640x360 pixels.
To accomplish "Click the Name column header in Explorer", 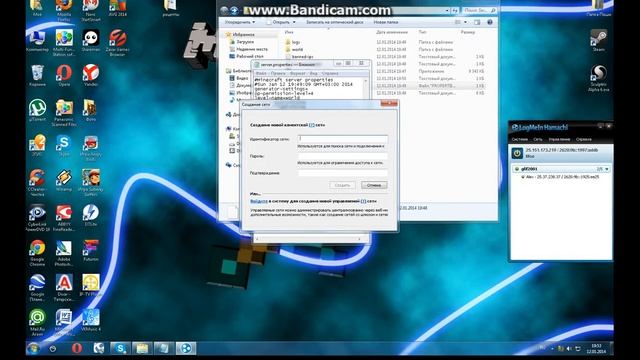I will click(x=289, y=32).
